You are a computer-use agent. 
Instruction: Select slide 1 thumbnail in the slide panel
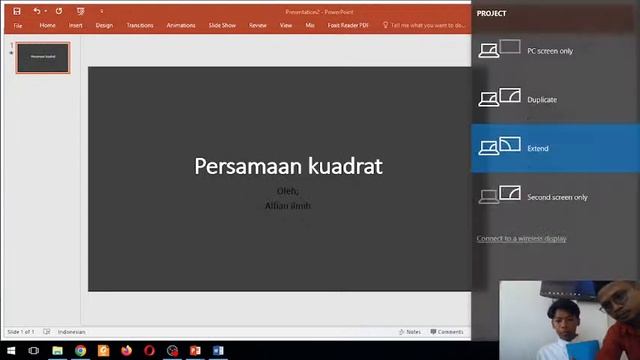coord(43,58)
